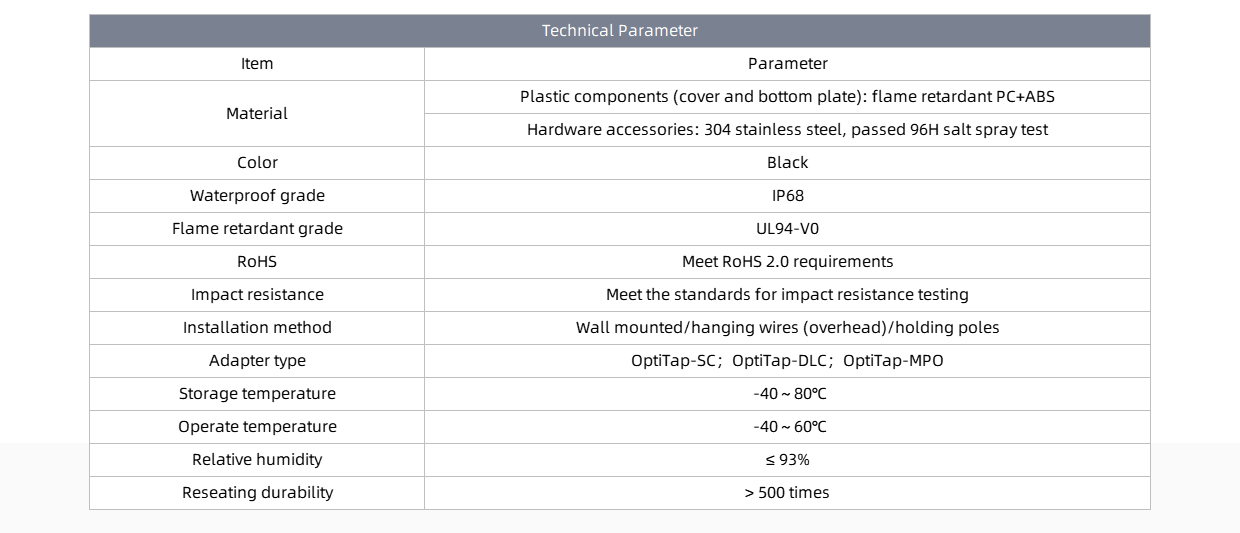Click the UL94-V0 flame retardant value
The height and width of the screenshot is (533, 1240).
tap(788, 229)
